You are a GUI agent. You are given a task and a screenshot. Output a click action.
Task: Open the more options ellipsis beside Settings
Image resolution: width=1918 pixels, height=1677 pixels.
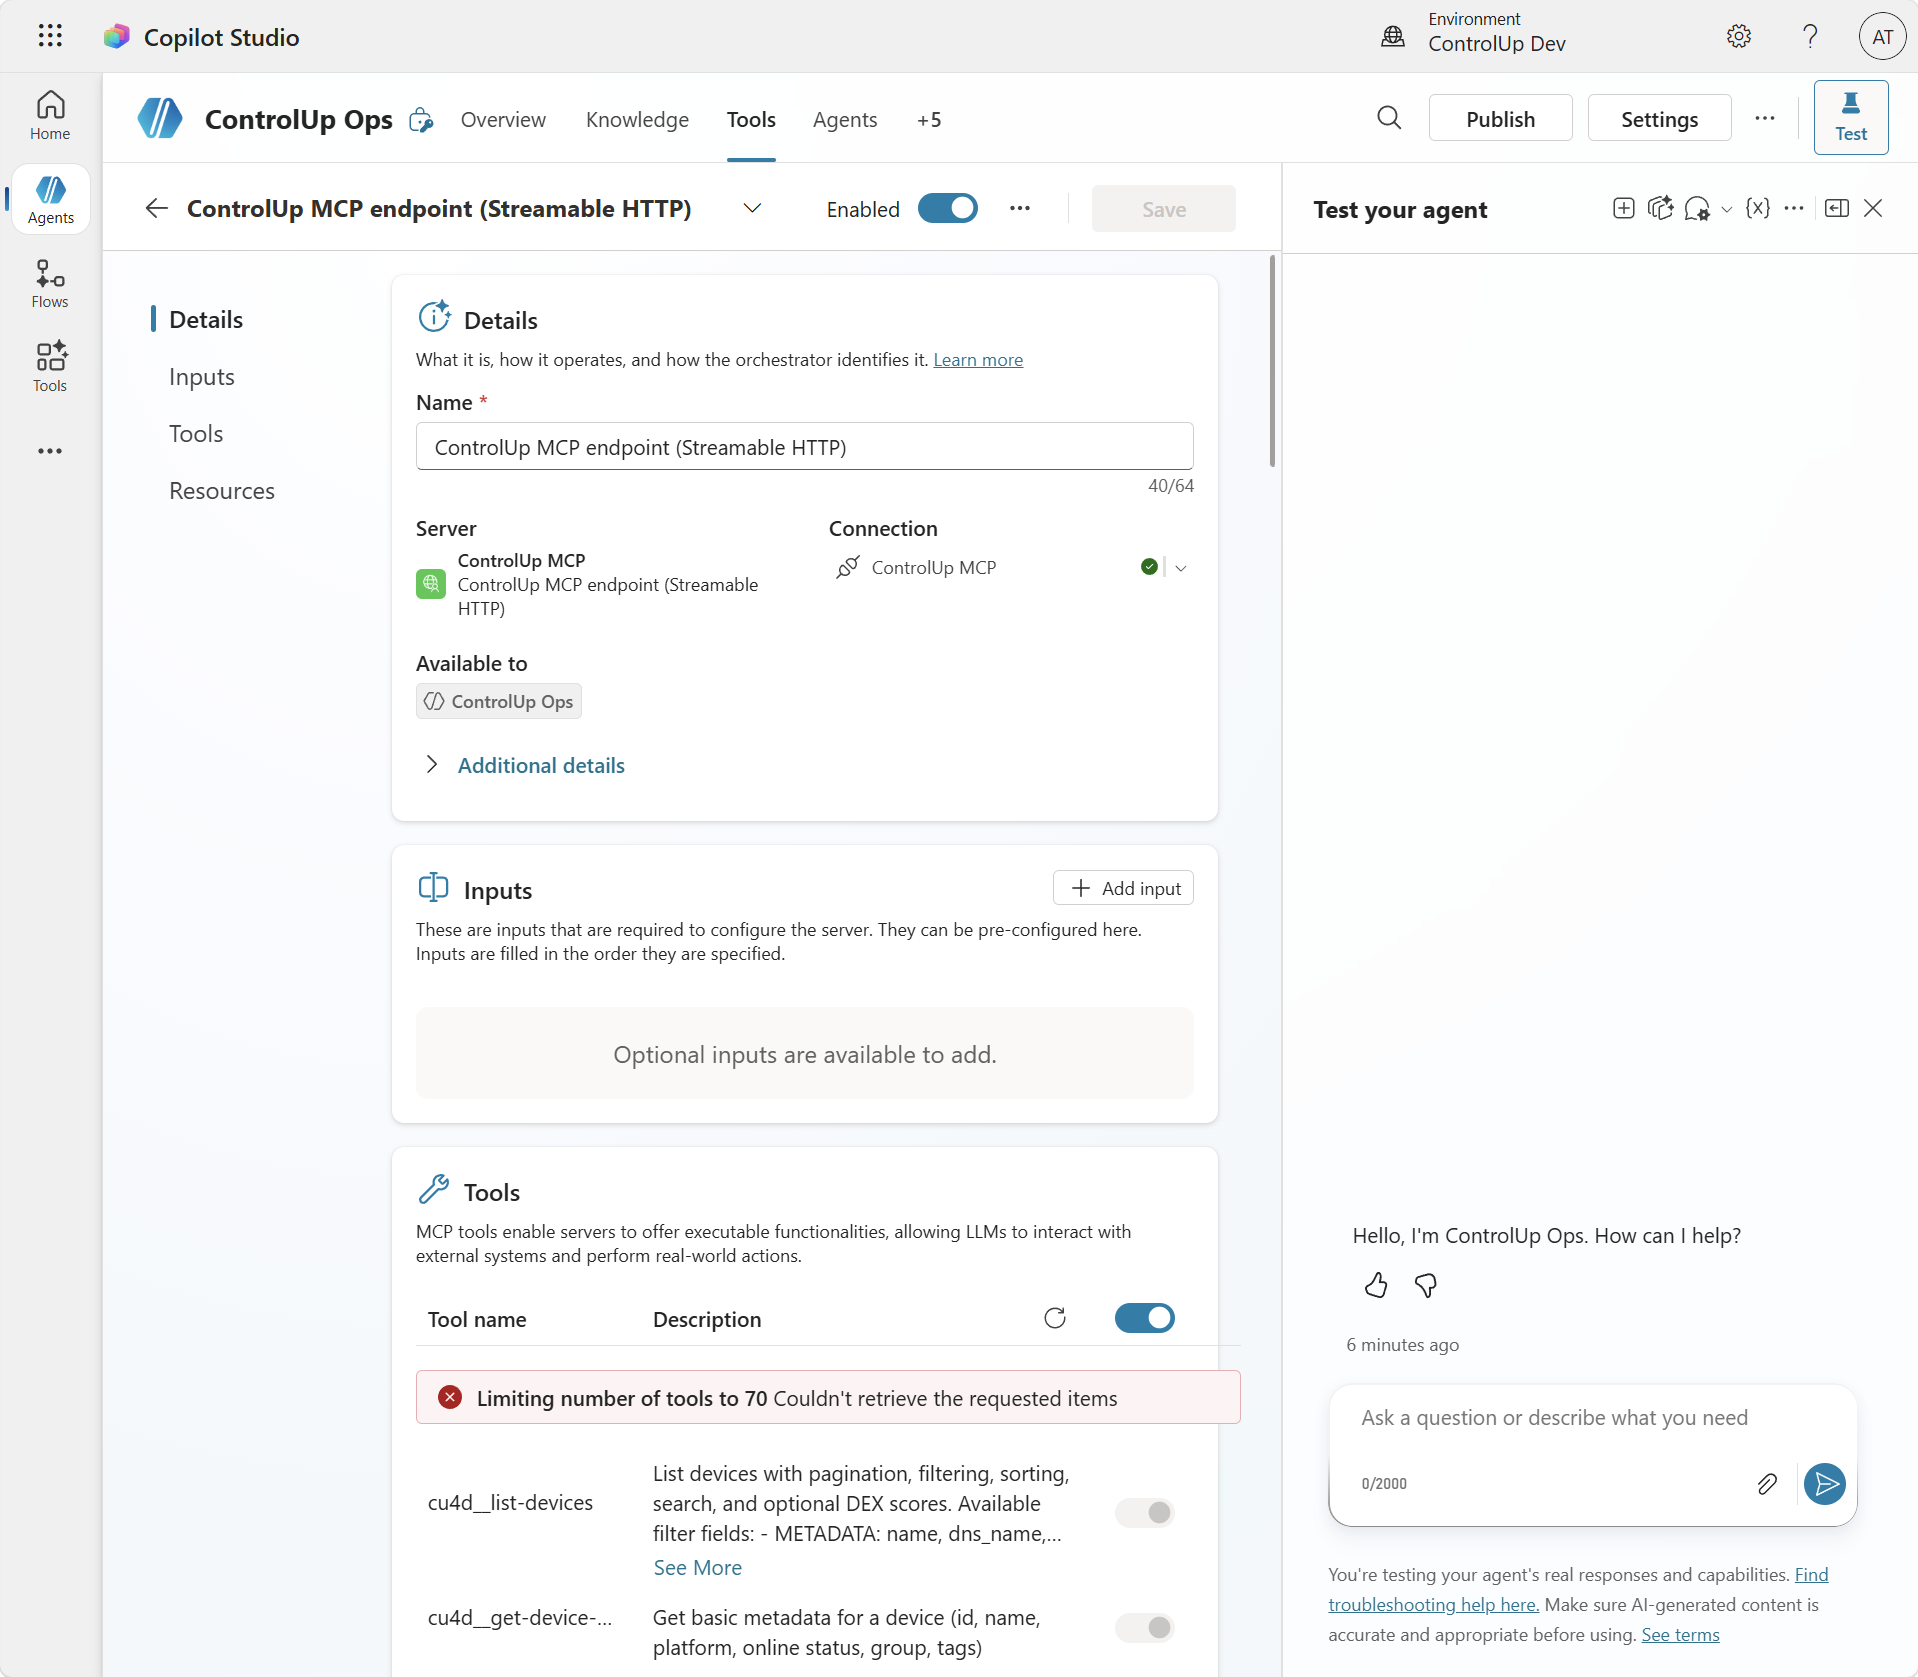point(1765,118)
